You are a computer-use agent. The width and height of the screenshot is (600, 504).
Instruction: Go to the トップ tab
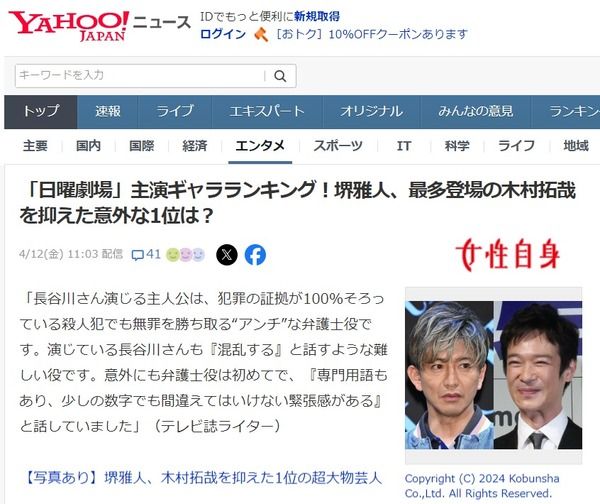(41, 111)
